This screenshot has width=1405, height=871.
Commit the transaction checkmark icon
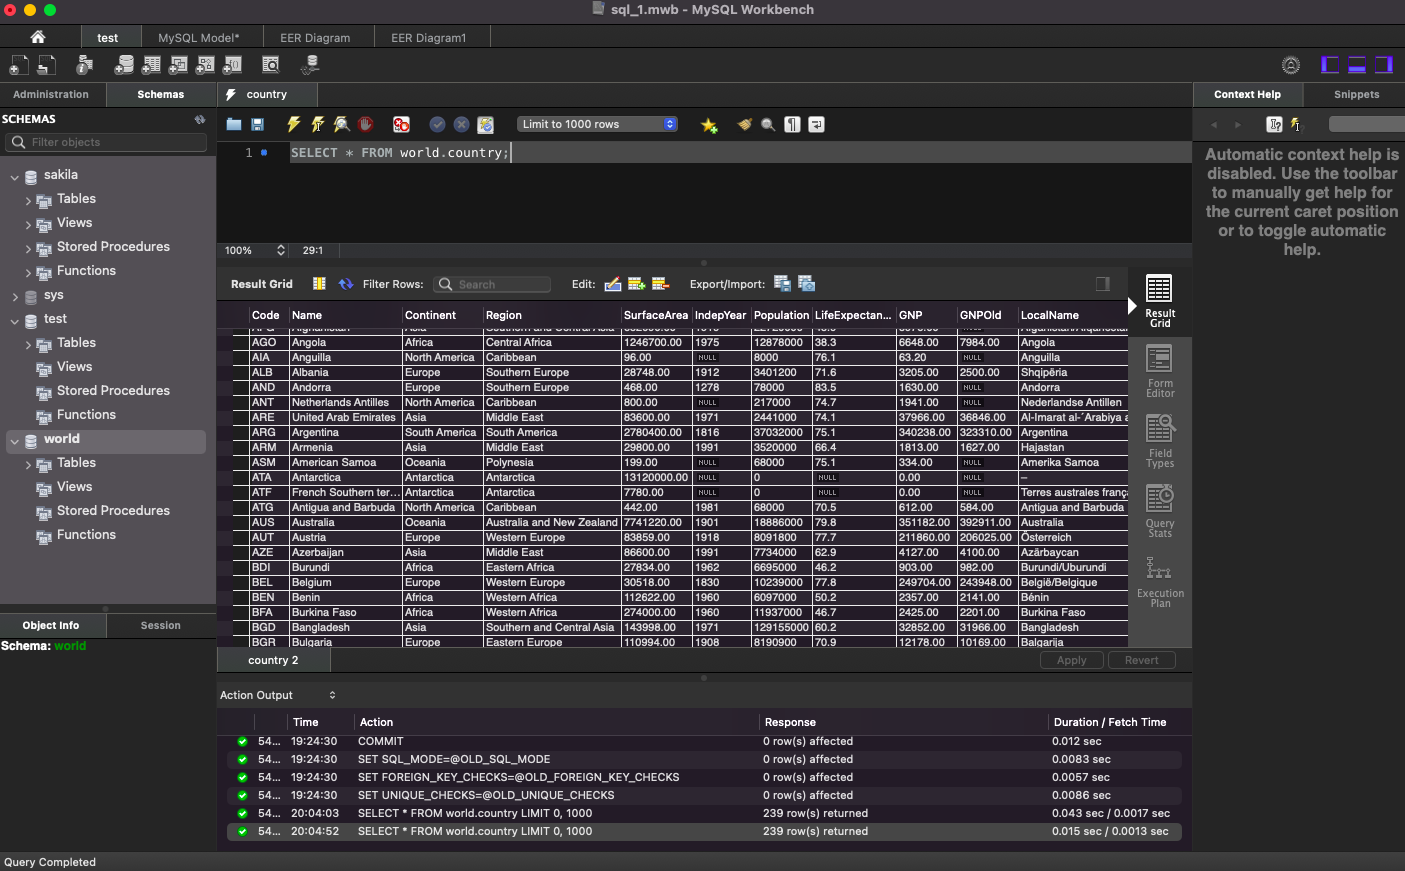[437, 125]
